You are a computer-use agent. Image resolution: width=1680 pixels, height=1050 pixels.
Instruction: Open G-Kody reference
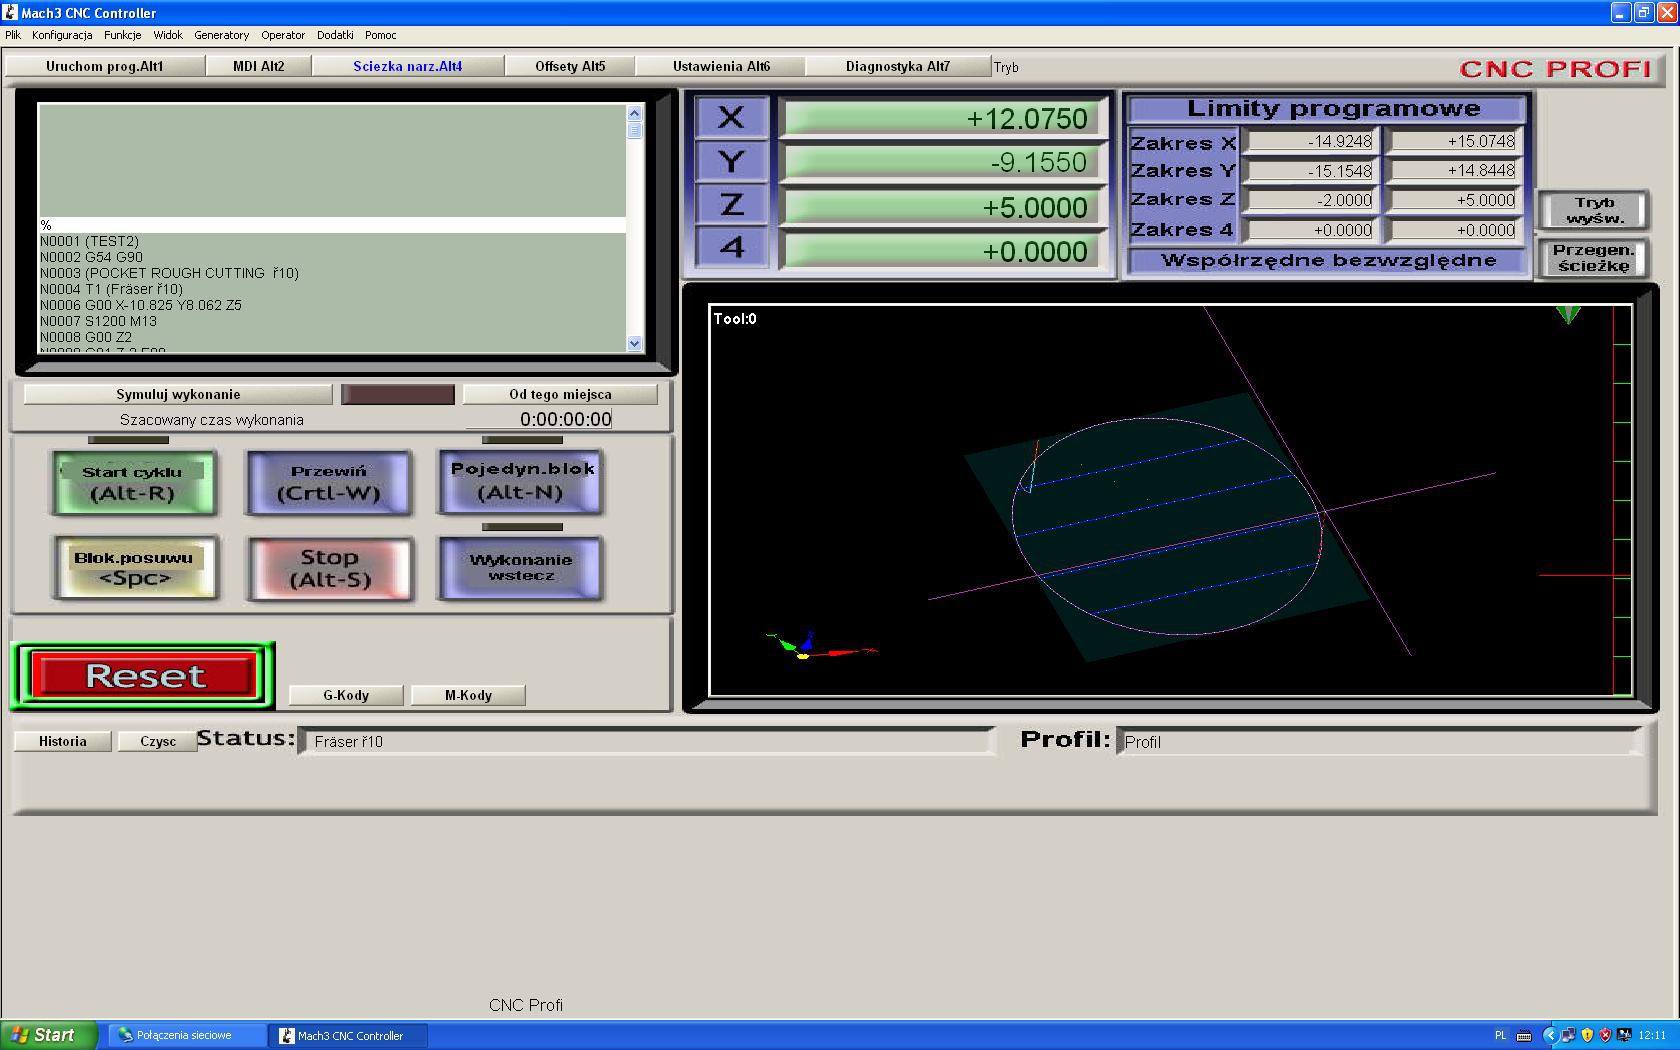tap(346, 695)
